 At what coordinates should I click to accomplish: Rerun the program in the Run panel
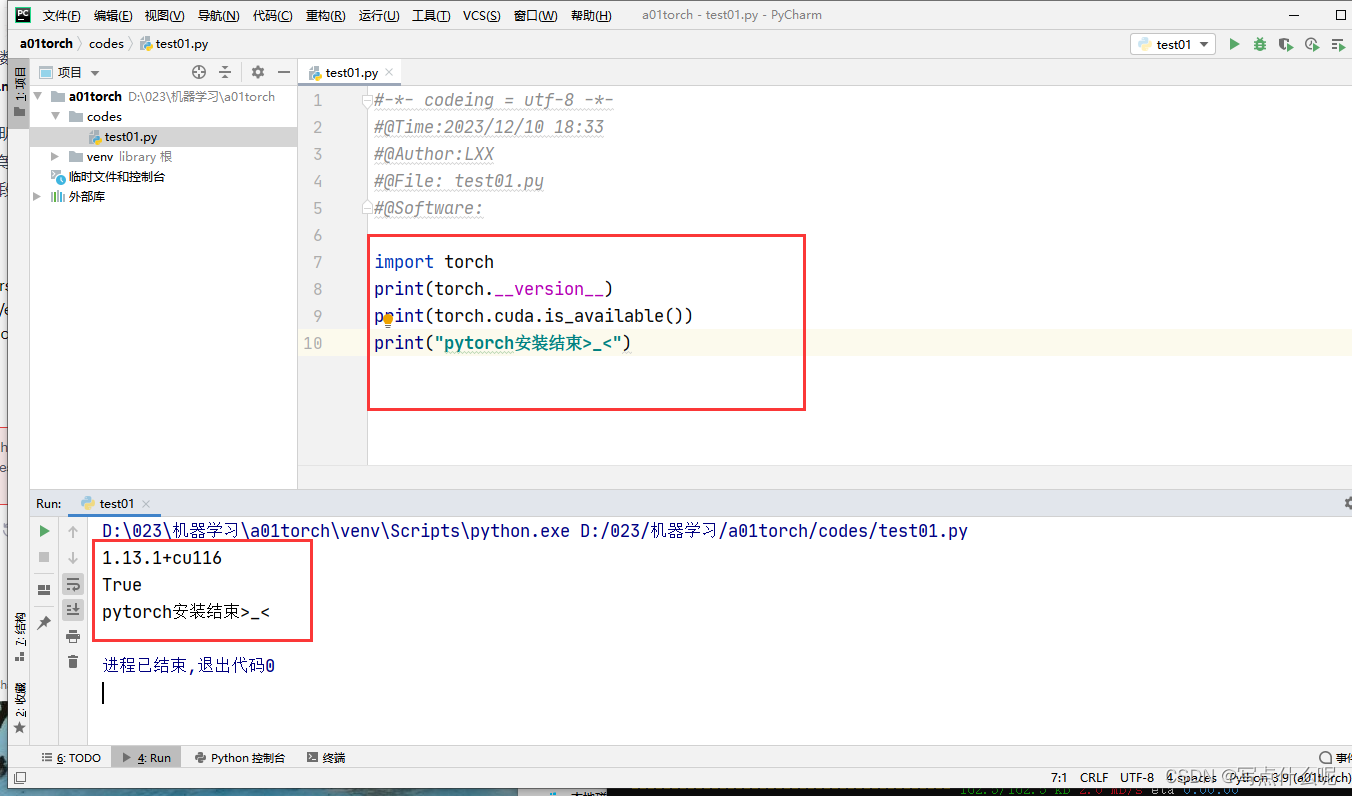coord(43,531)
